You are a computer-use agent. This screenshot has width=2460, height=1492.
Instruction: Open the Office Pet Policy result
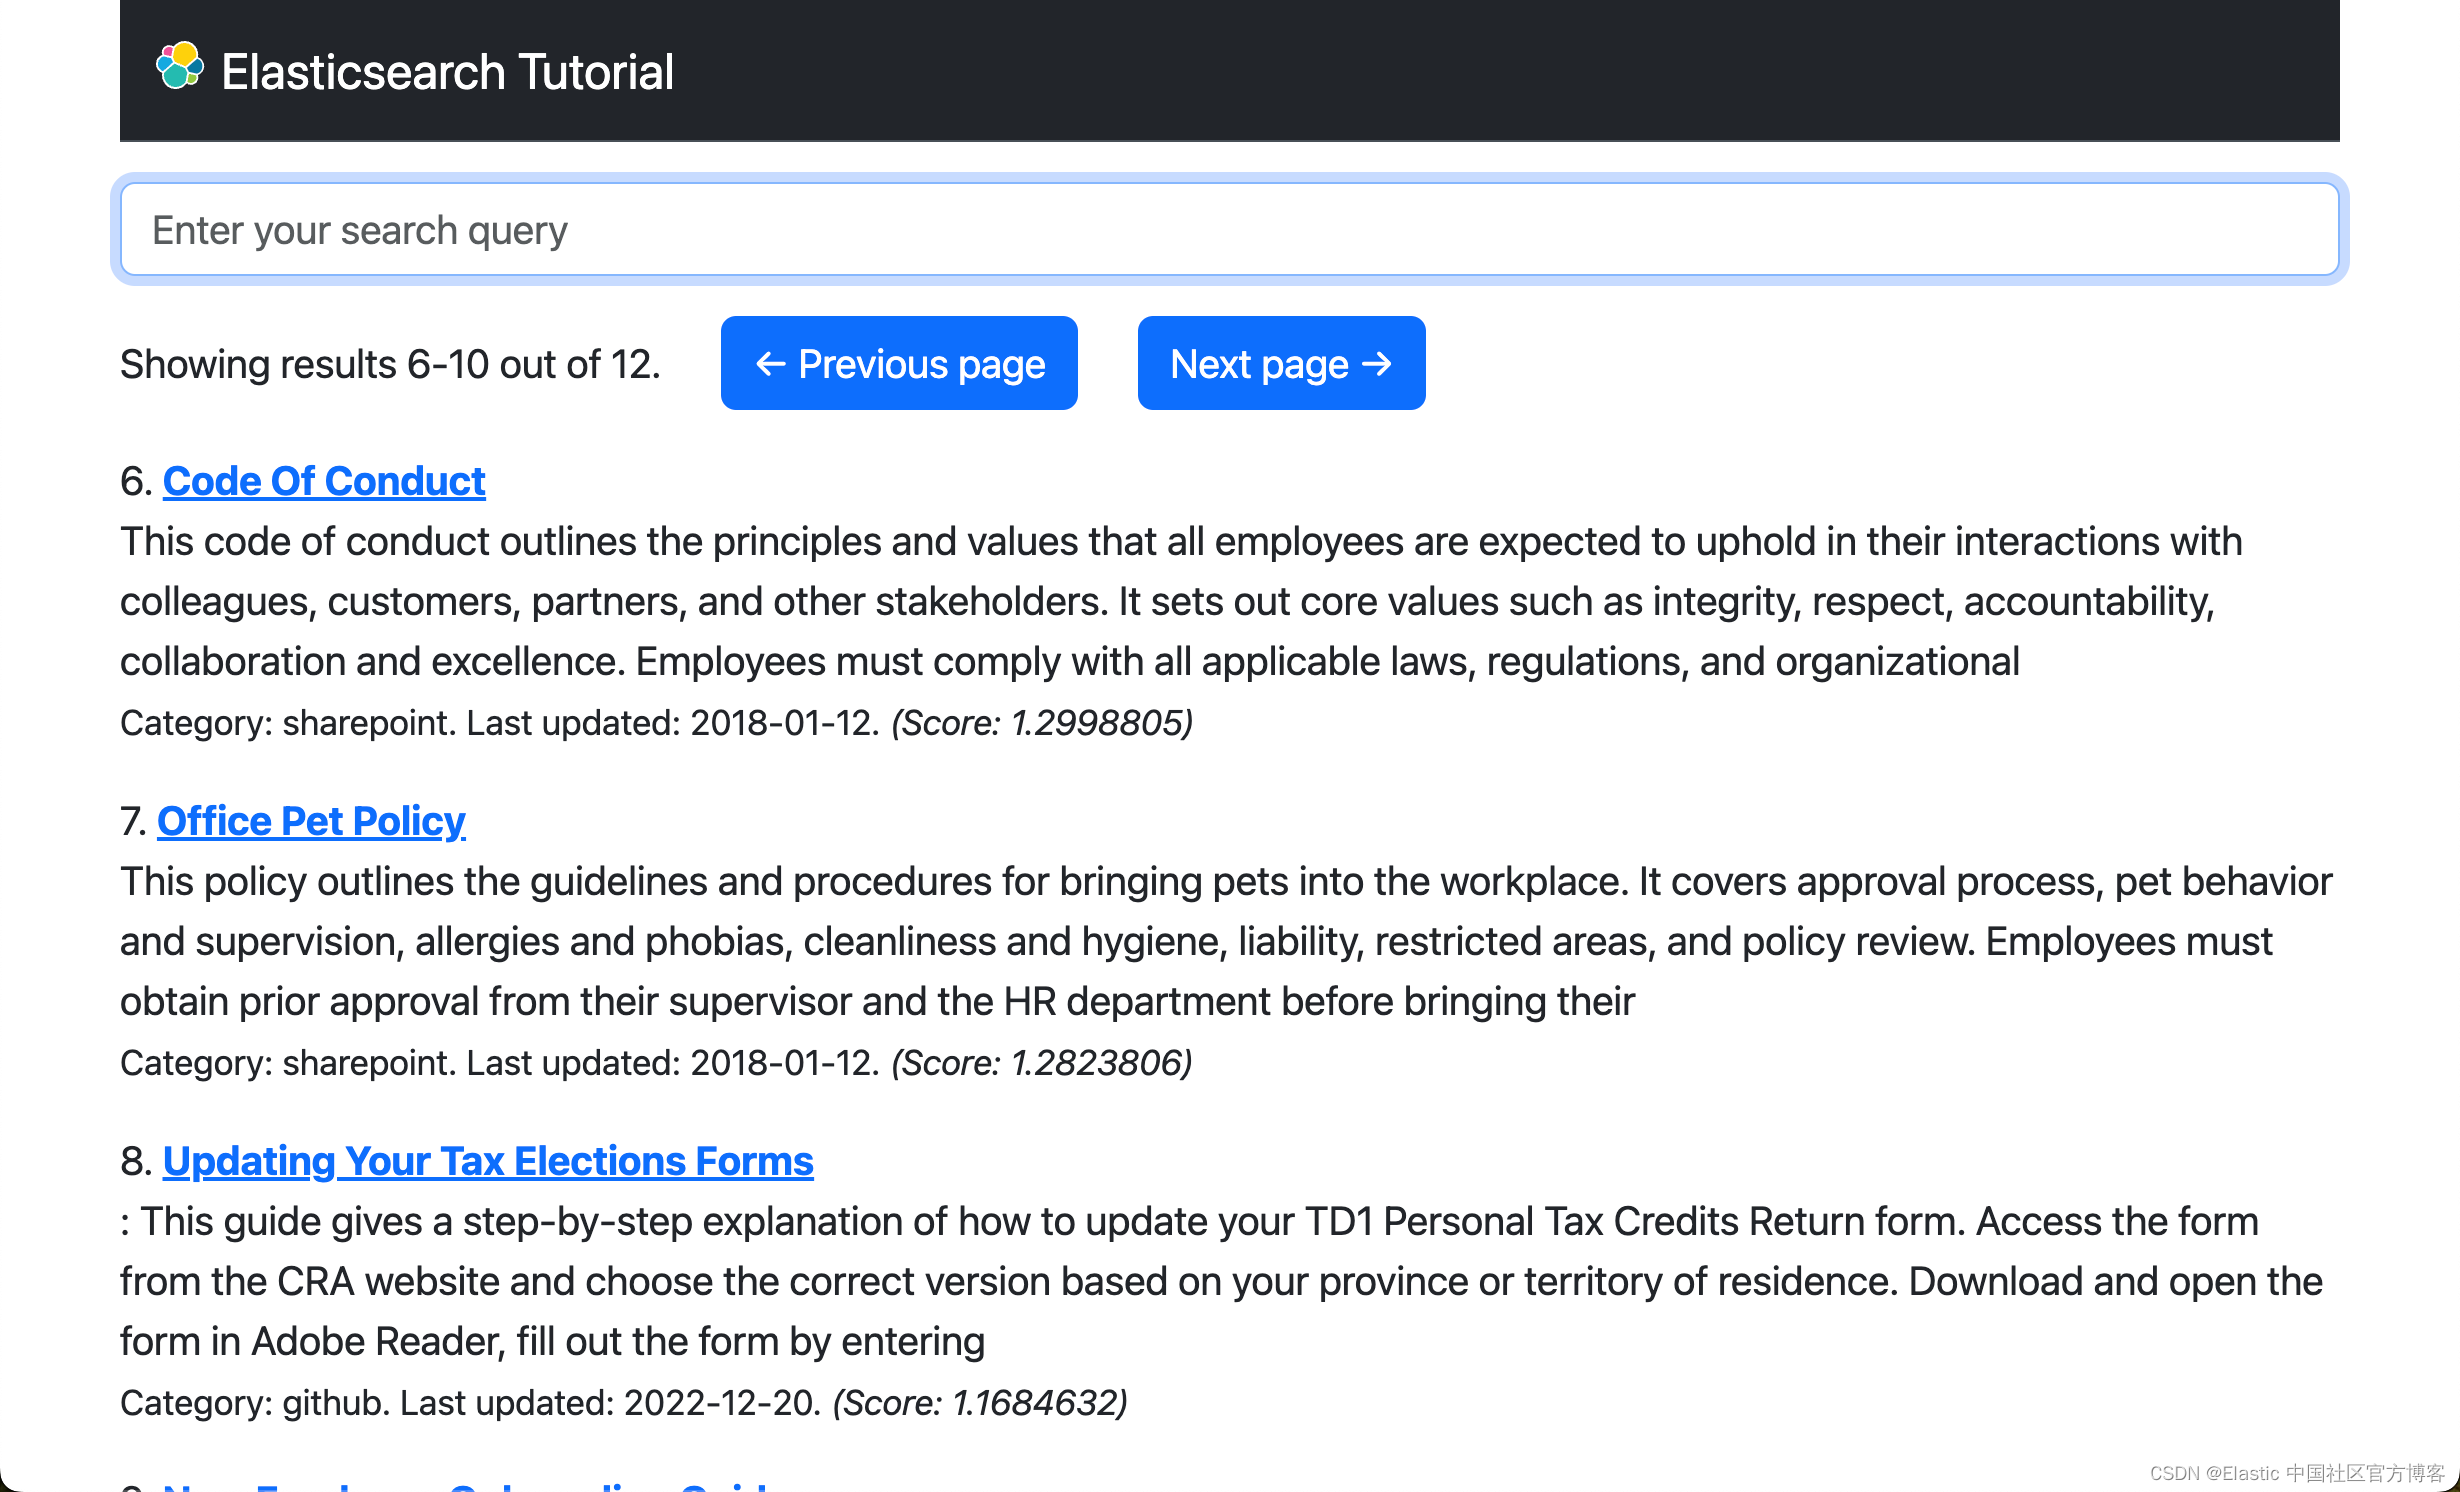[311, 821]
